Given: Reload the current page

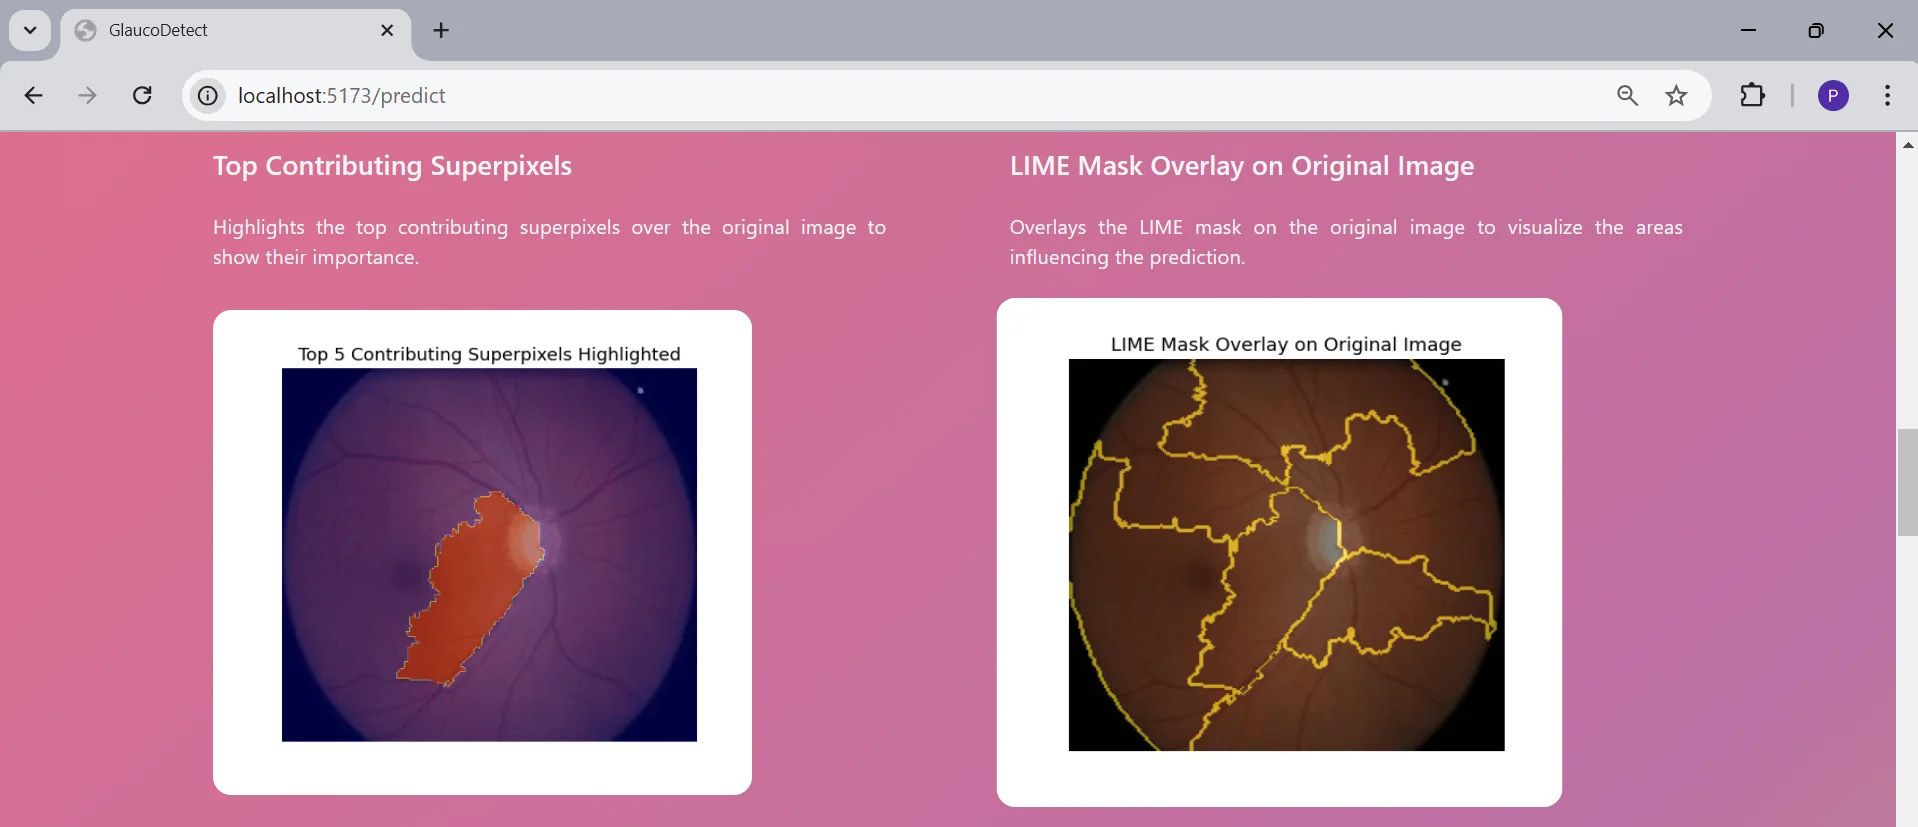Looking at the screenshot, I should tap(143, 96).
